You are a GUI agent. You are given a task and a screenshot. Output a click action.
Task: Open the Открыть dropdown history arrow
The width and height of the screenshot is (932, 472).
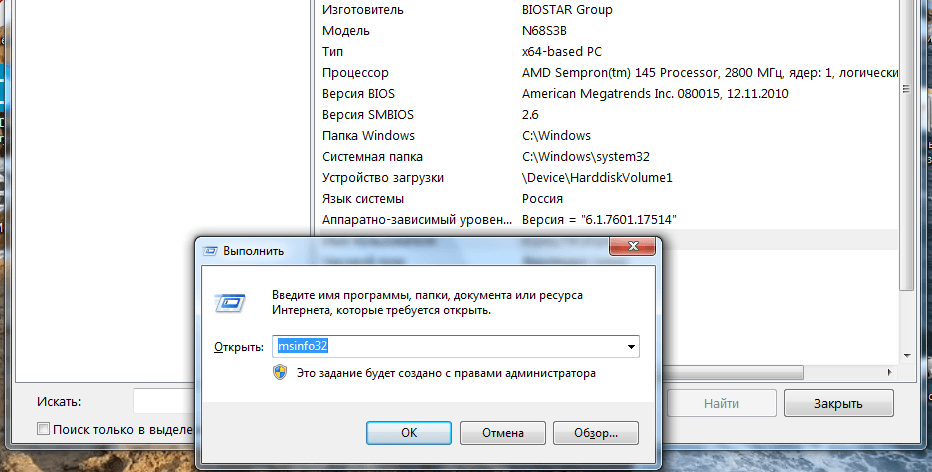(x=631, y=346)
